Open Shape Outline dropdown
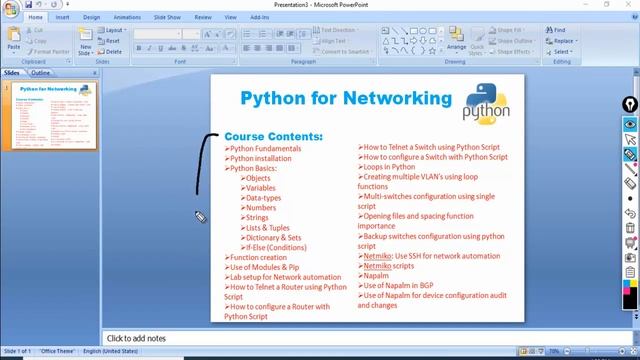 point(513,41)
